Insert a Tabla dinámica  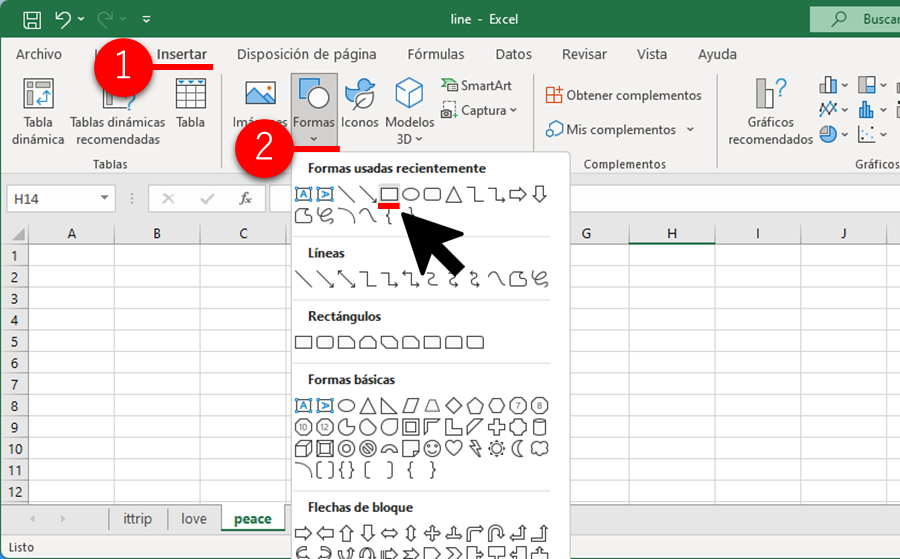[x=38, y=112]
